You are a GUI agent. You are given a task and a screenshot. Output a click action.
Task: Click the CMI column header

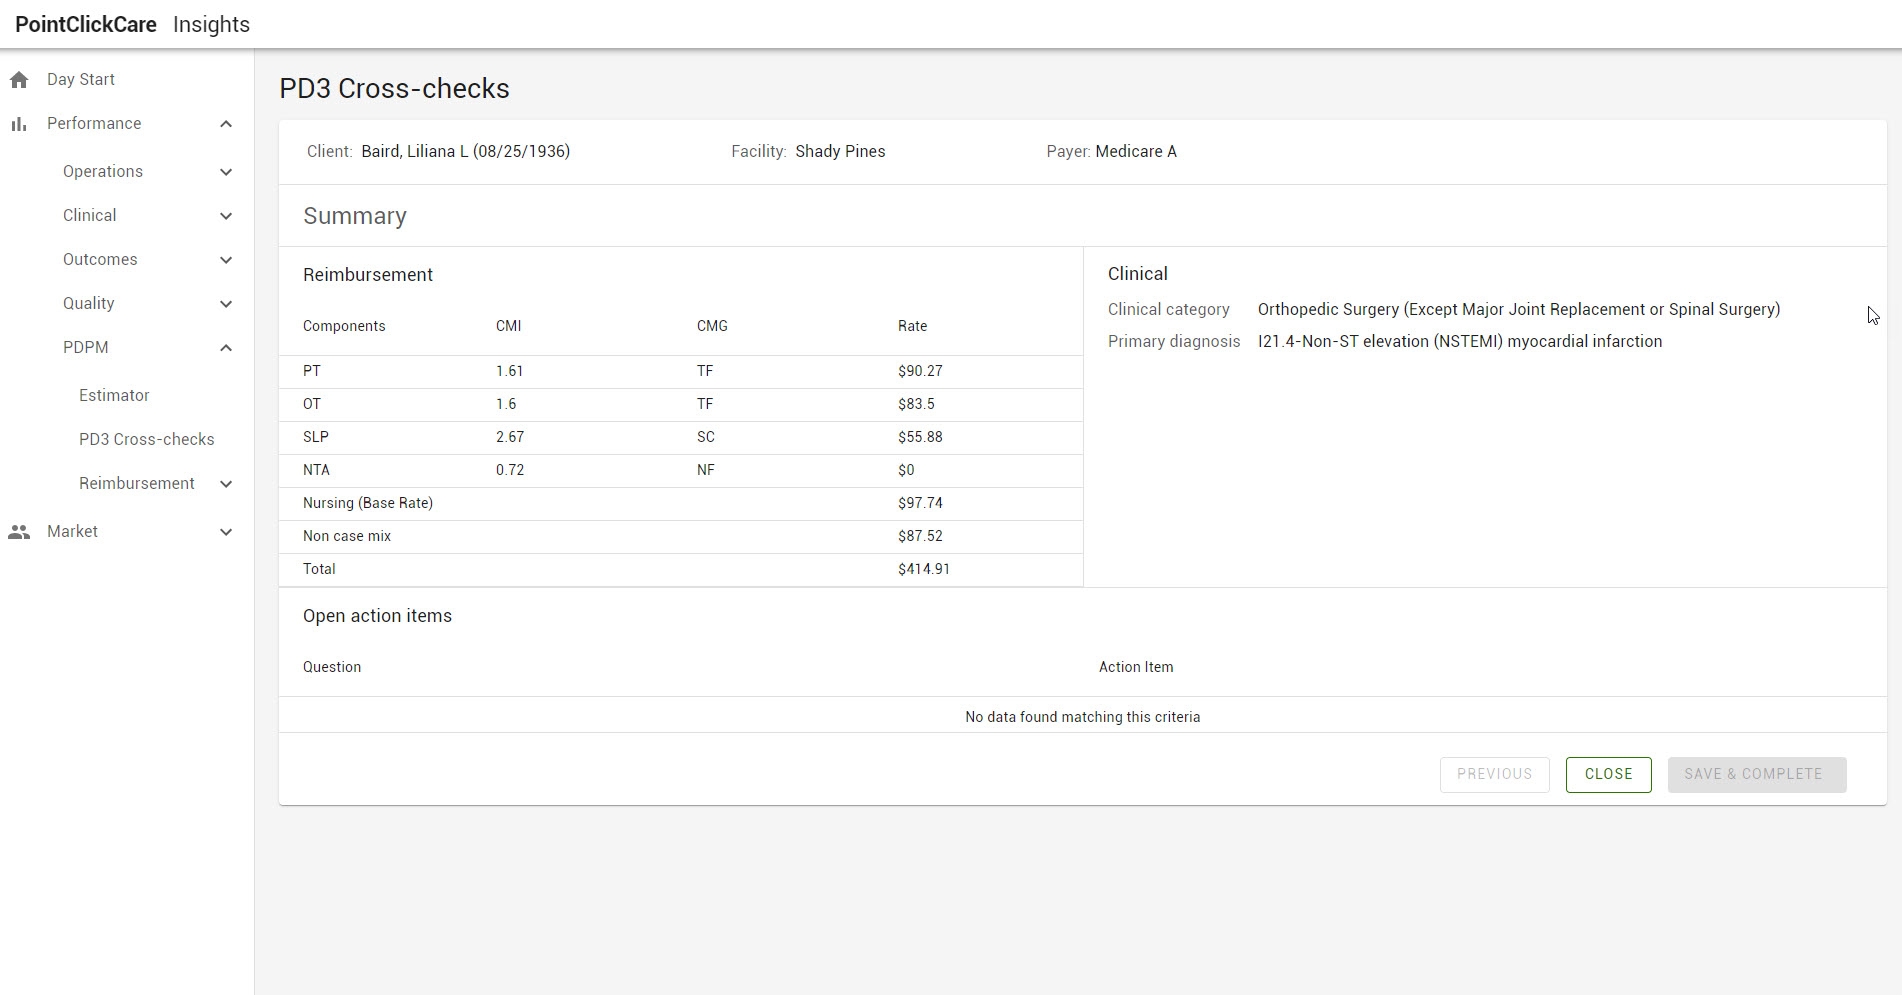click(x=508, y=326)
